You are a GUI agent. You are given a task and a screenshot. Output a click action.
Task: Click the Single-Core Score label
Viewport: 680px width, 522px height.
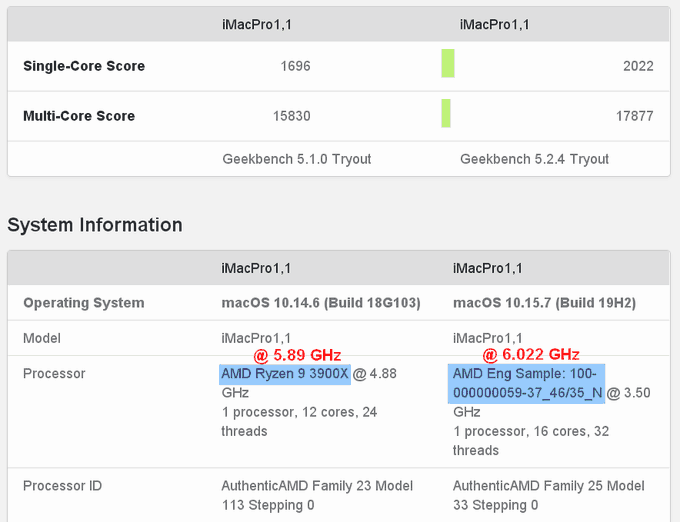tap(84, 66)
